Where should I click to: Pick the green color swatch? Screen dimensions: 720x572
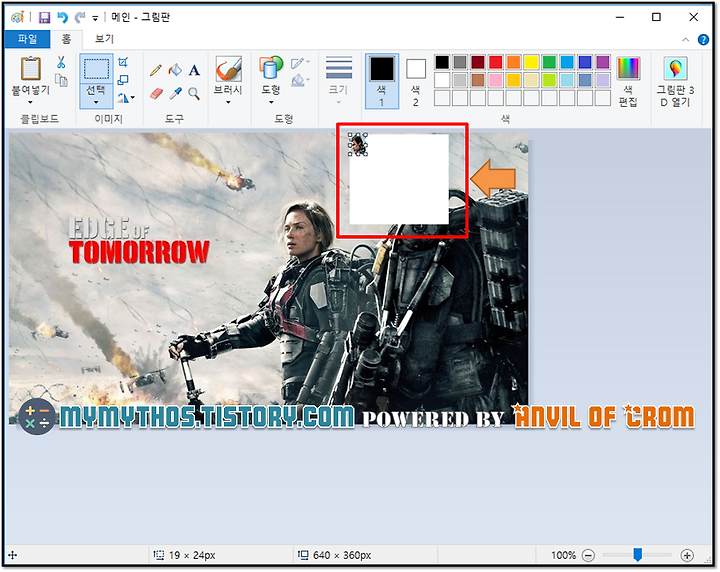pyautogui.click(x=549, y=62)
